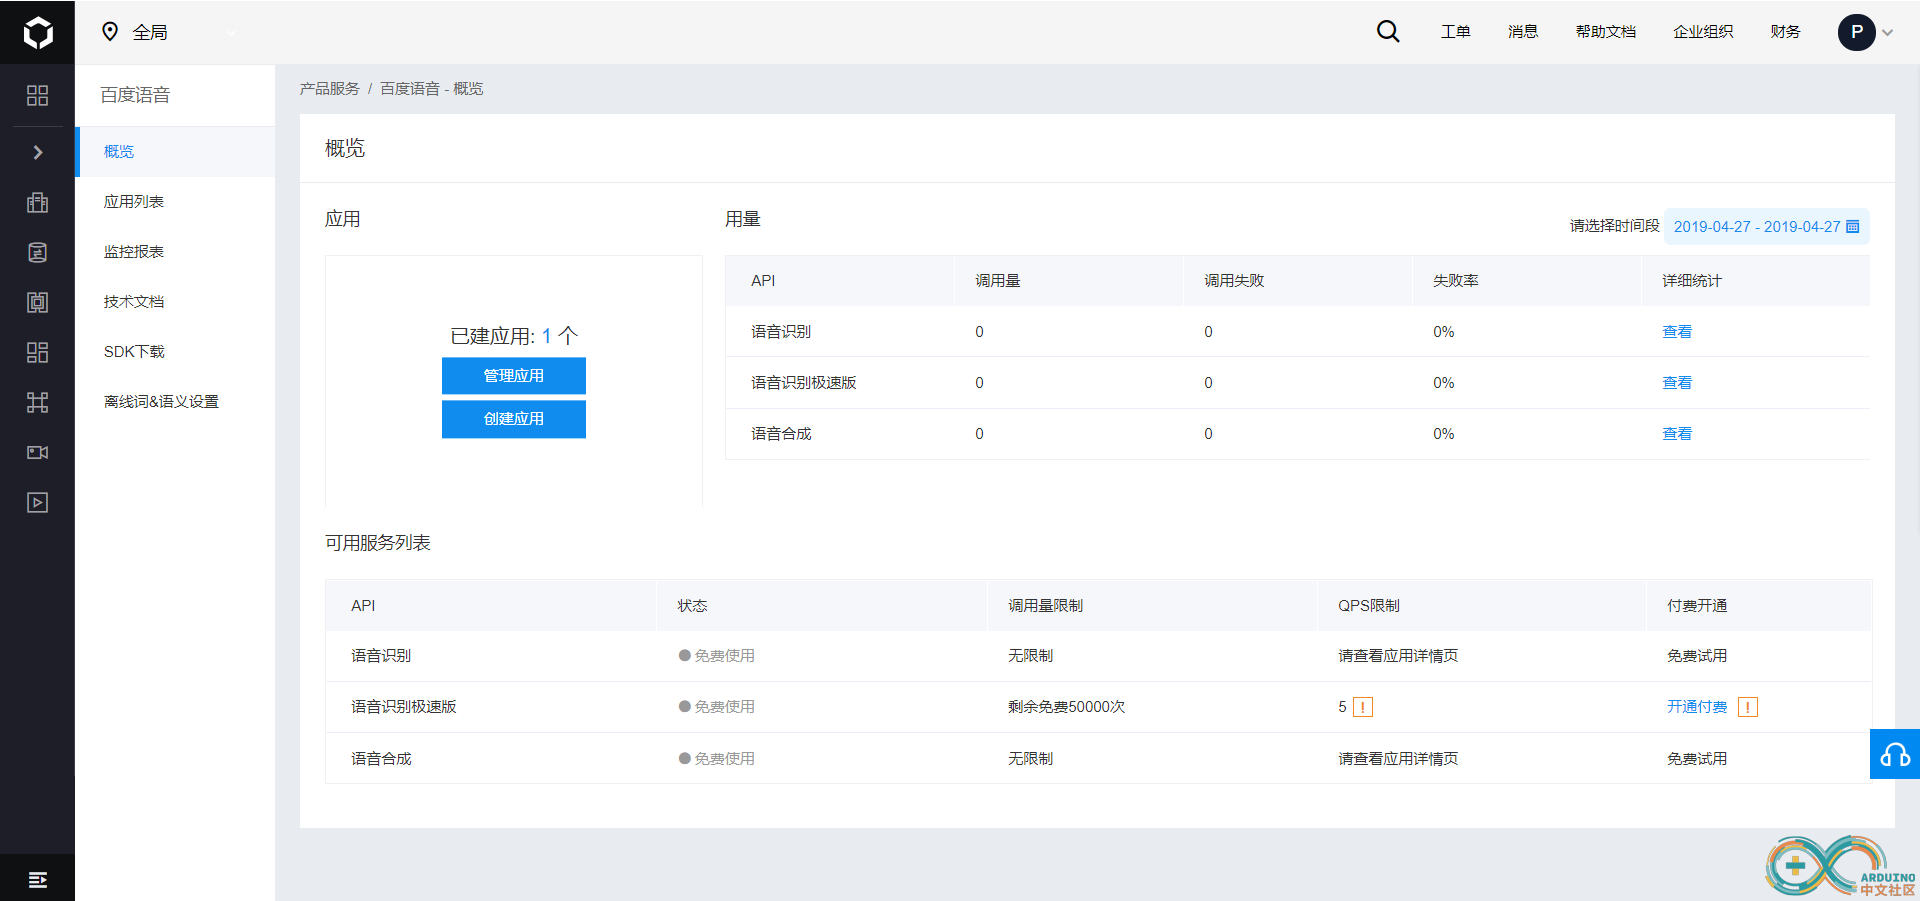This screenshot has width=1920, height=901.
Task: Click 查看 for 语音识别极速版 usage
Action: pyautogui.click(x=1677, y=382)
